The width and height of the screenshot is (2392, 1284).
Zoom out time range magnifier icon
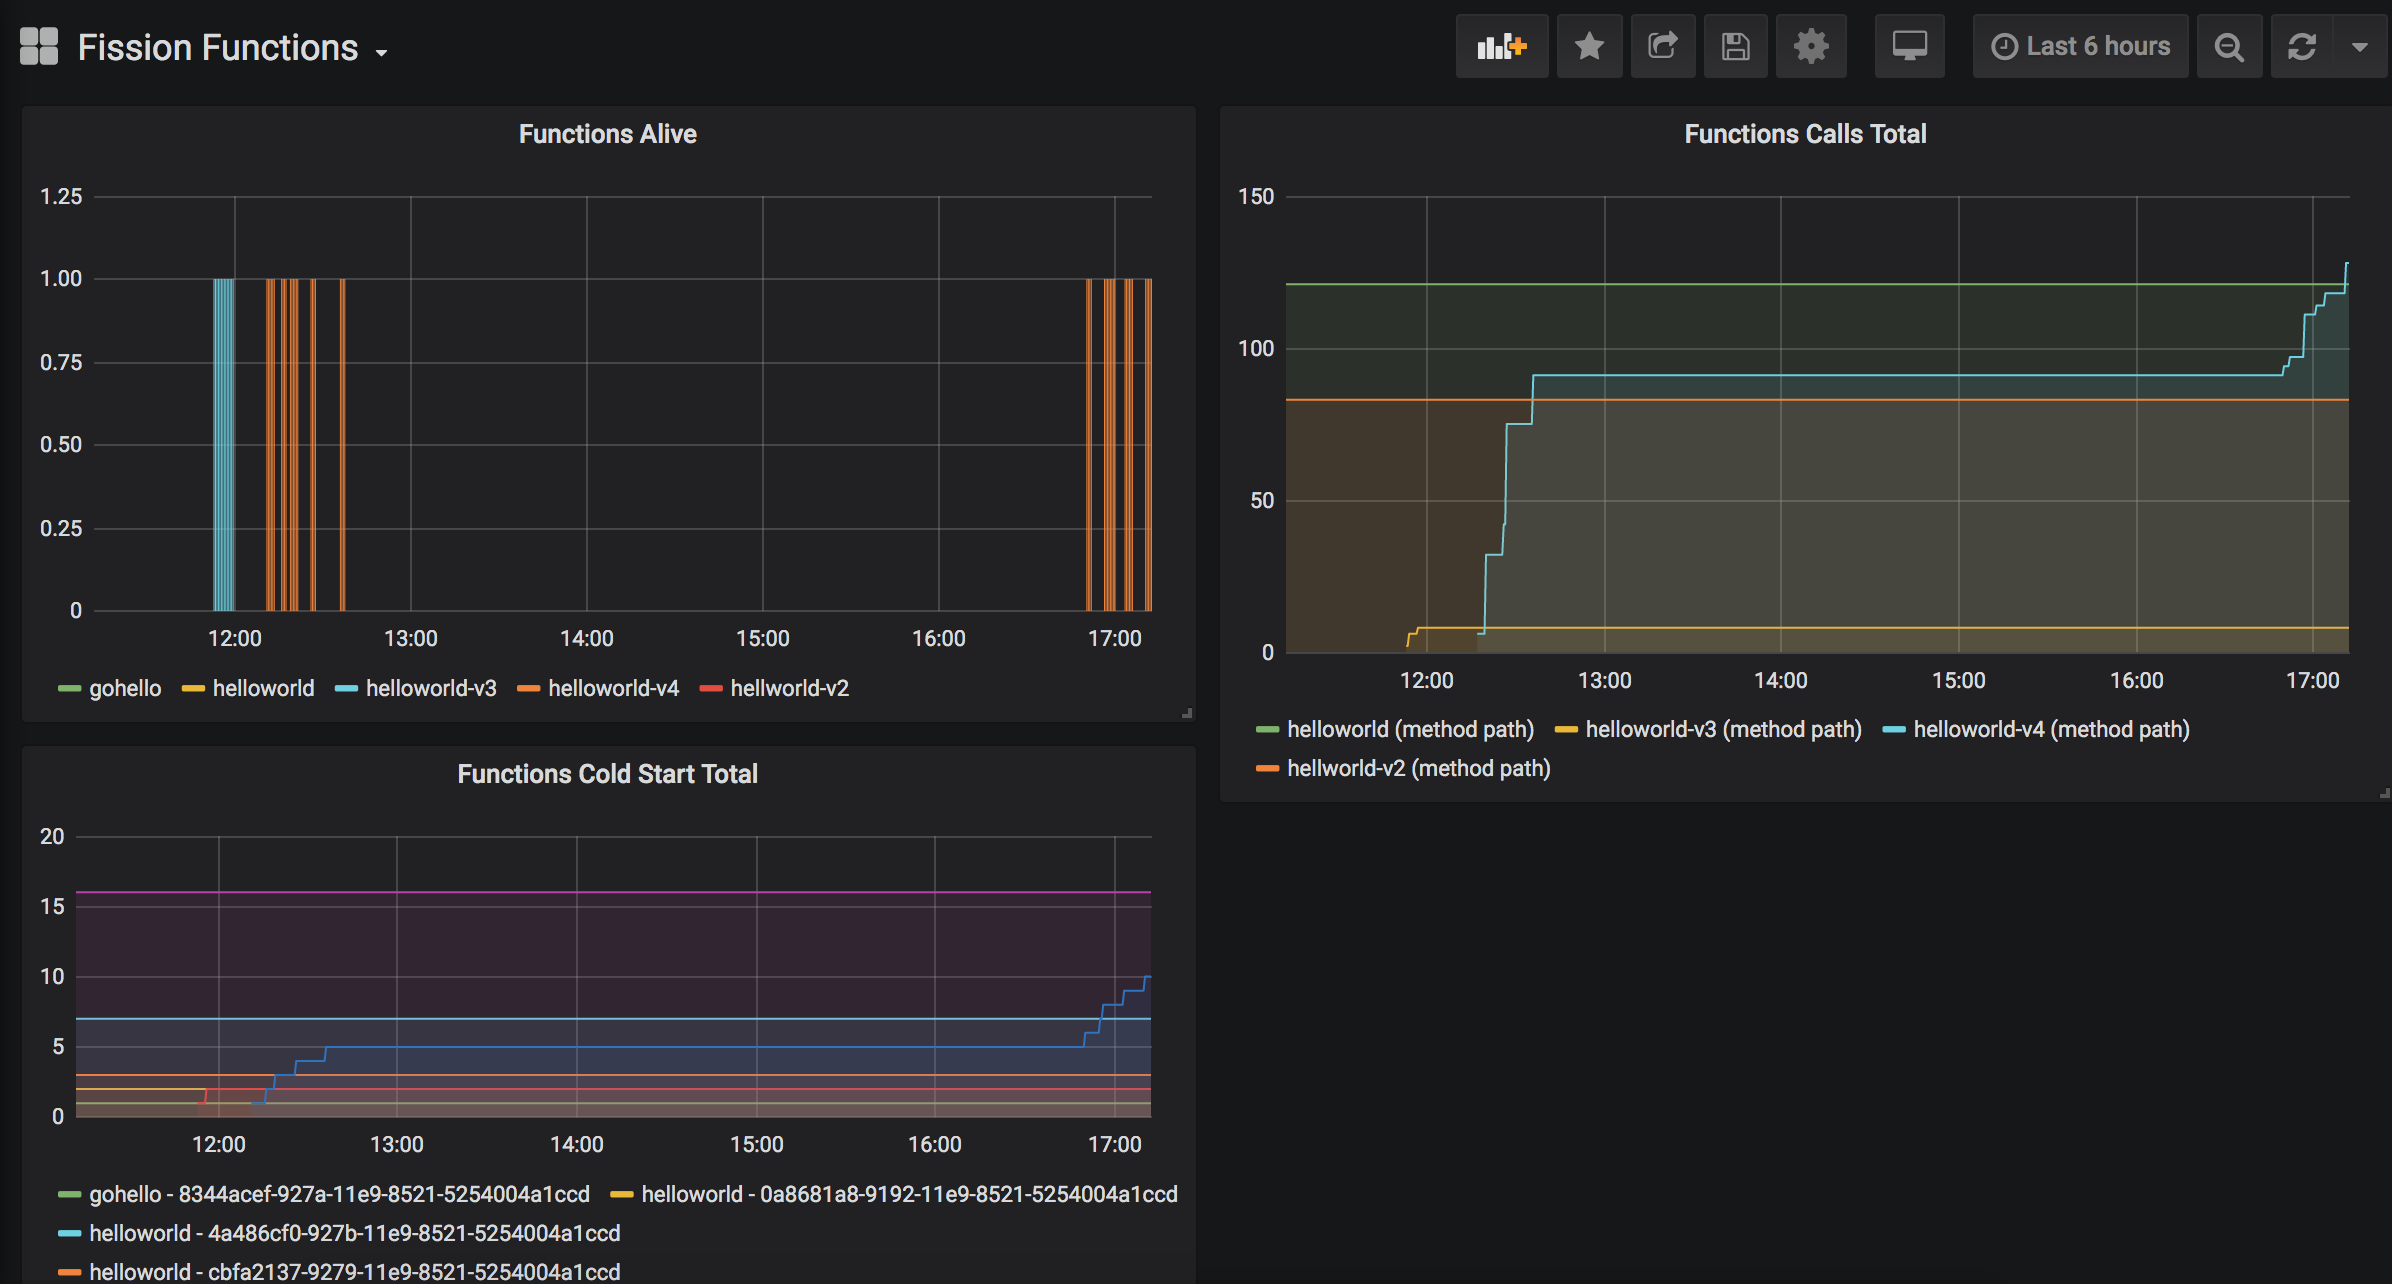click(x=2229, y=47)
